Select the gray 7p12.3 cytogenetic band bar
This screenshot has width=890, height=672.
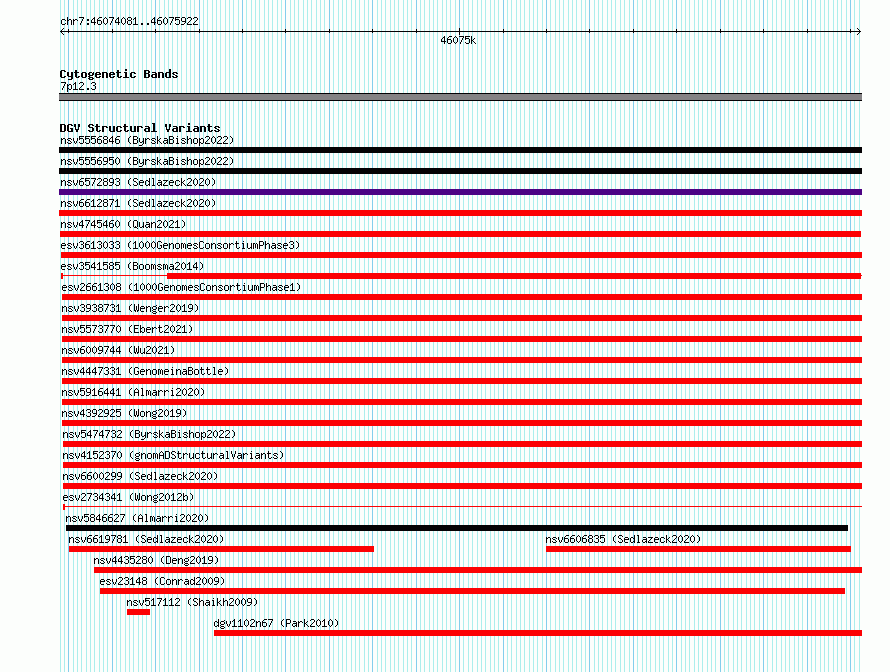(x=460, y=97)
